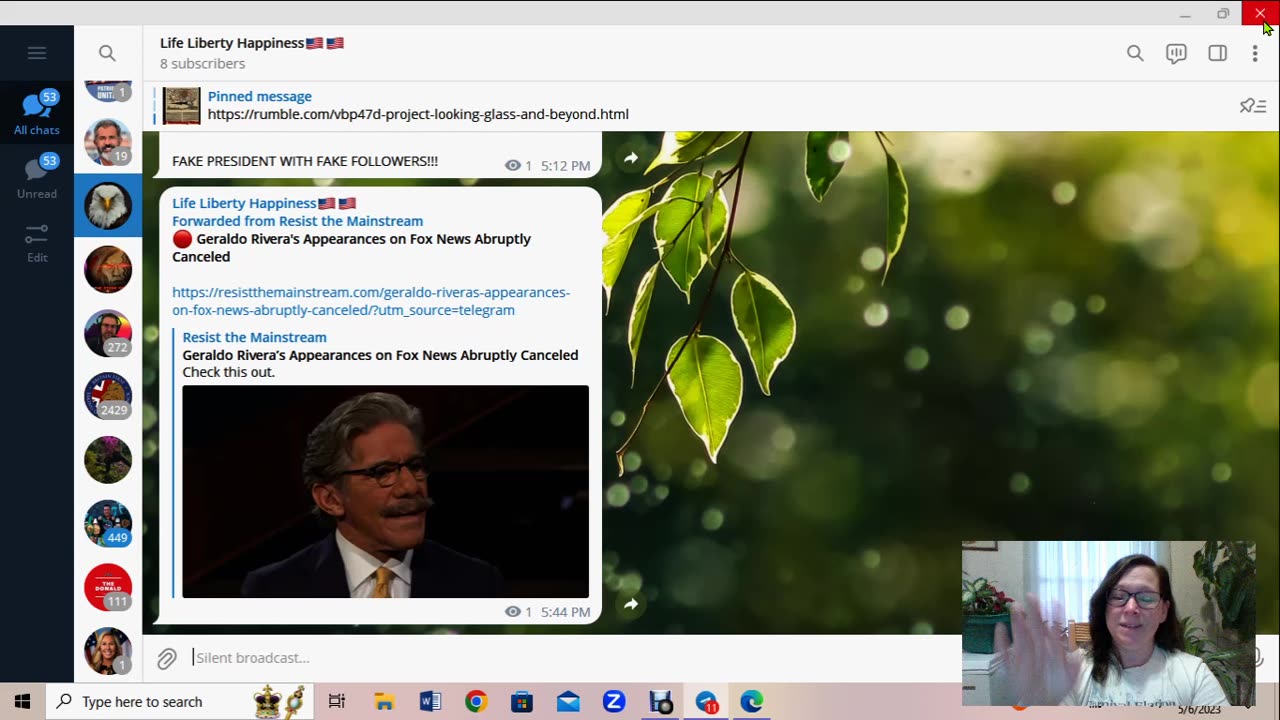Open the blonde woman avatar chat
The height and width of the screenshot is (720, 1280).
click(x=108, y=651)
